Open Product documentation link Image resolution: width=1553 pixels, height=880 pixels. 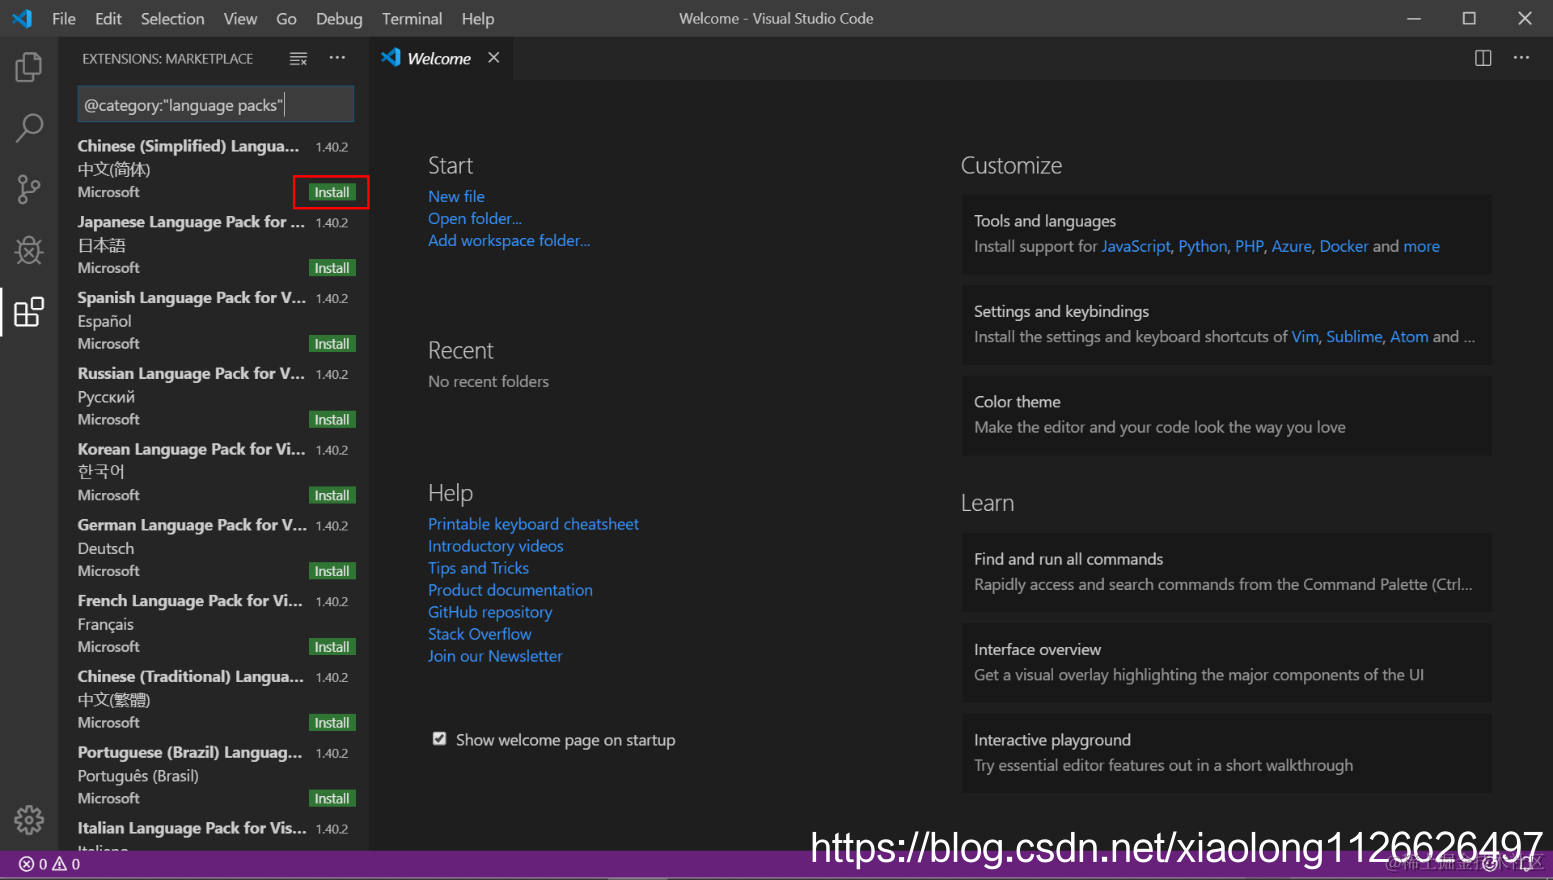510,590
